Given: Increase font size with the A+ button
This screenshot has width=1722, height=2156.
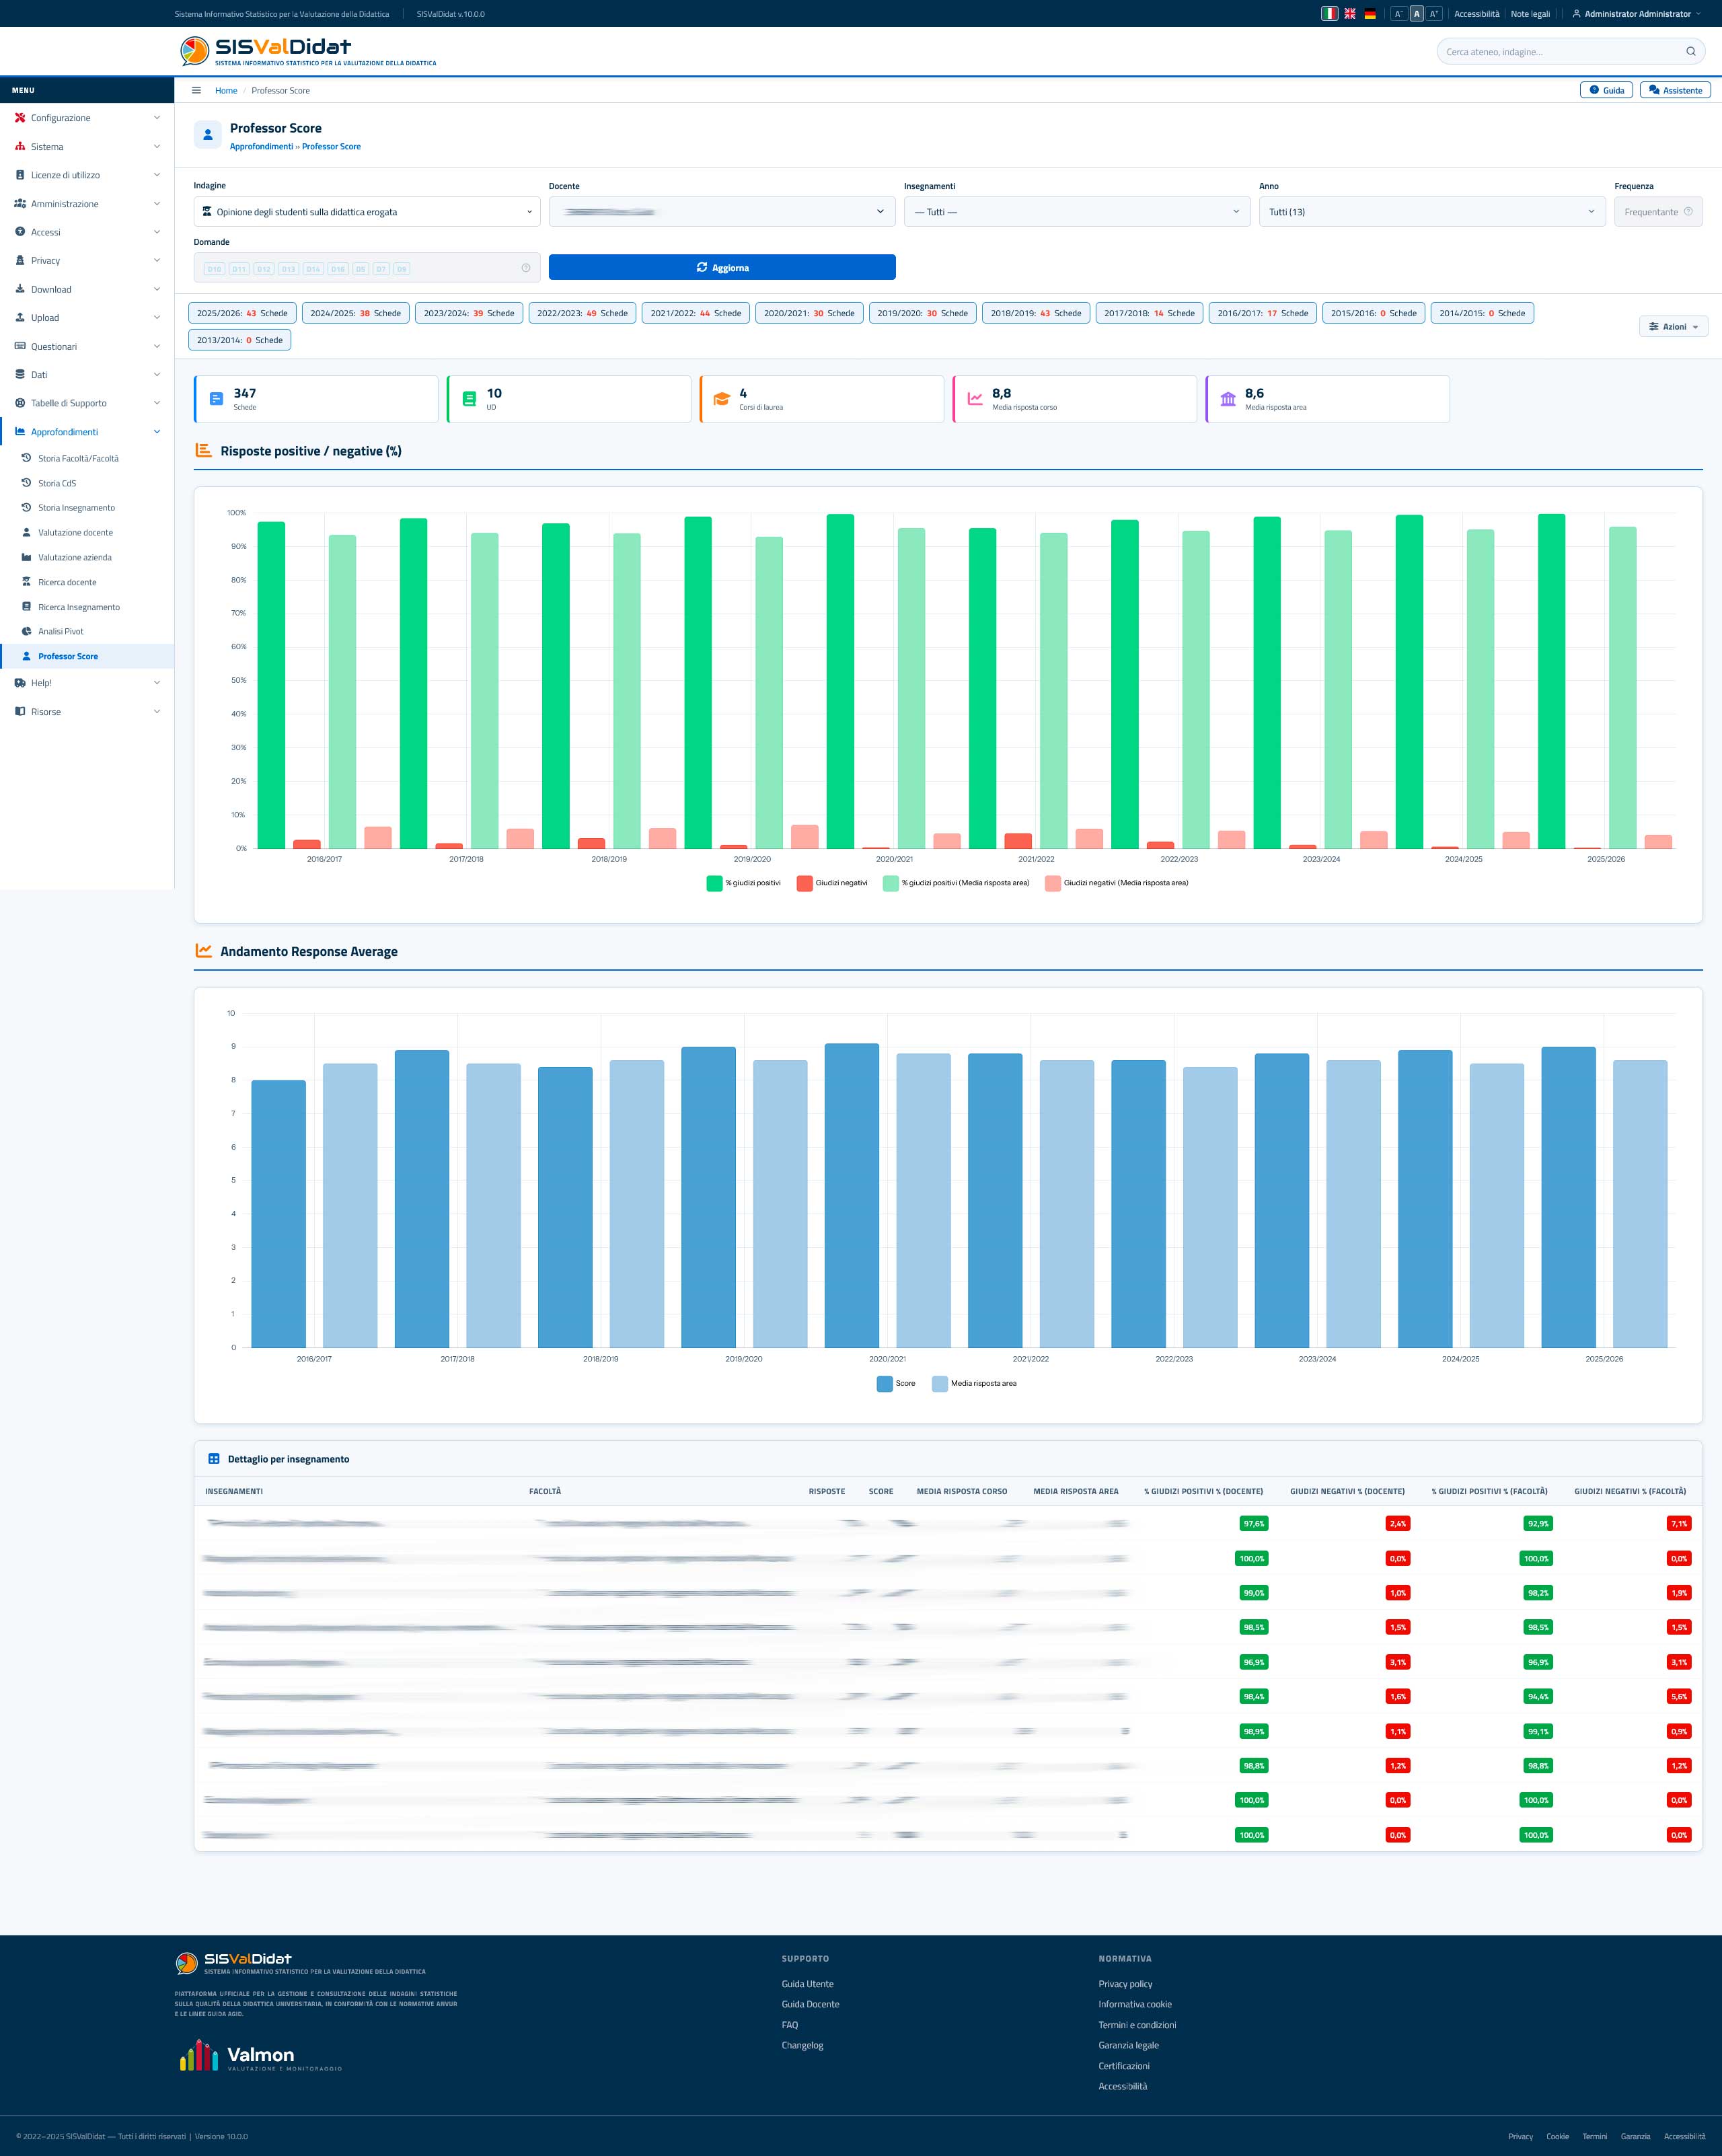Looking at the screenshot, I should [1434, 14].
